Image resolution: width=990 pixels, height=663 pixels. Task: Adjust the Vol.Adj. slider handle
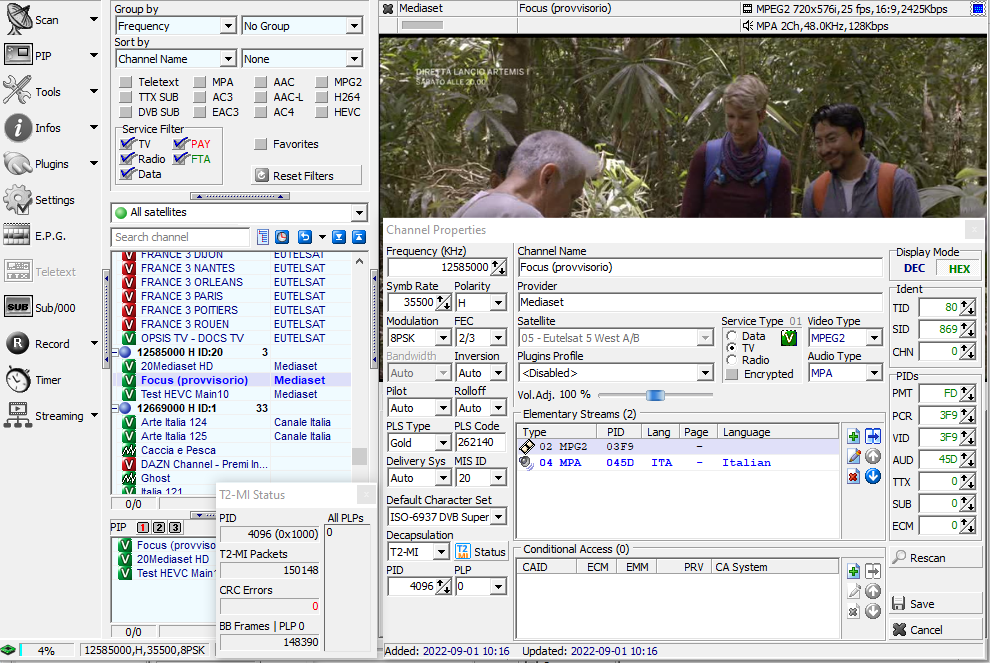(655, 395)
